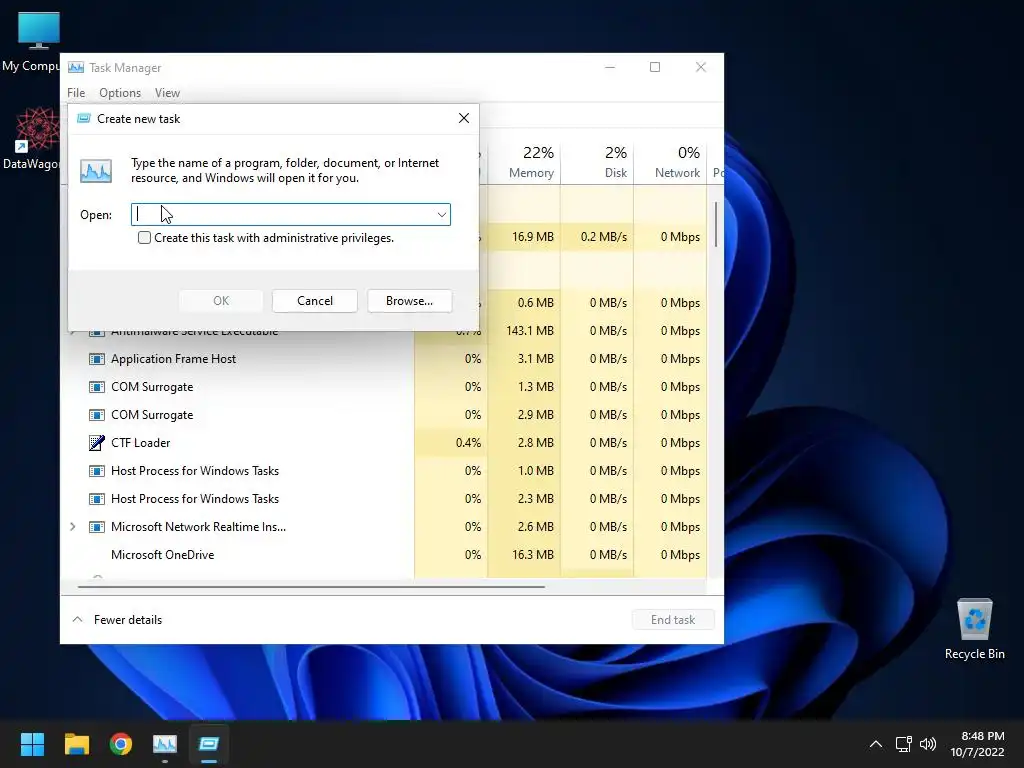Click the End task button
Viewport: 1024px width, 768px height.
click(673, 620)
